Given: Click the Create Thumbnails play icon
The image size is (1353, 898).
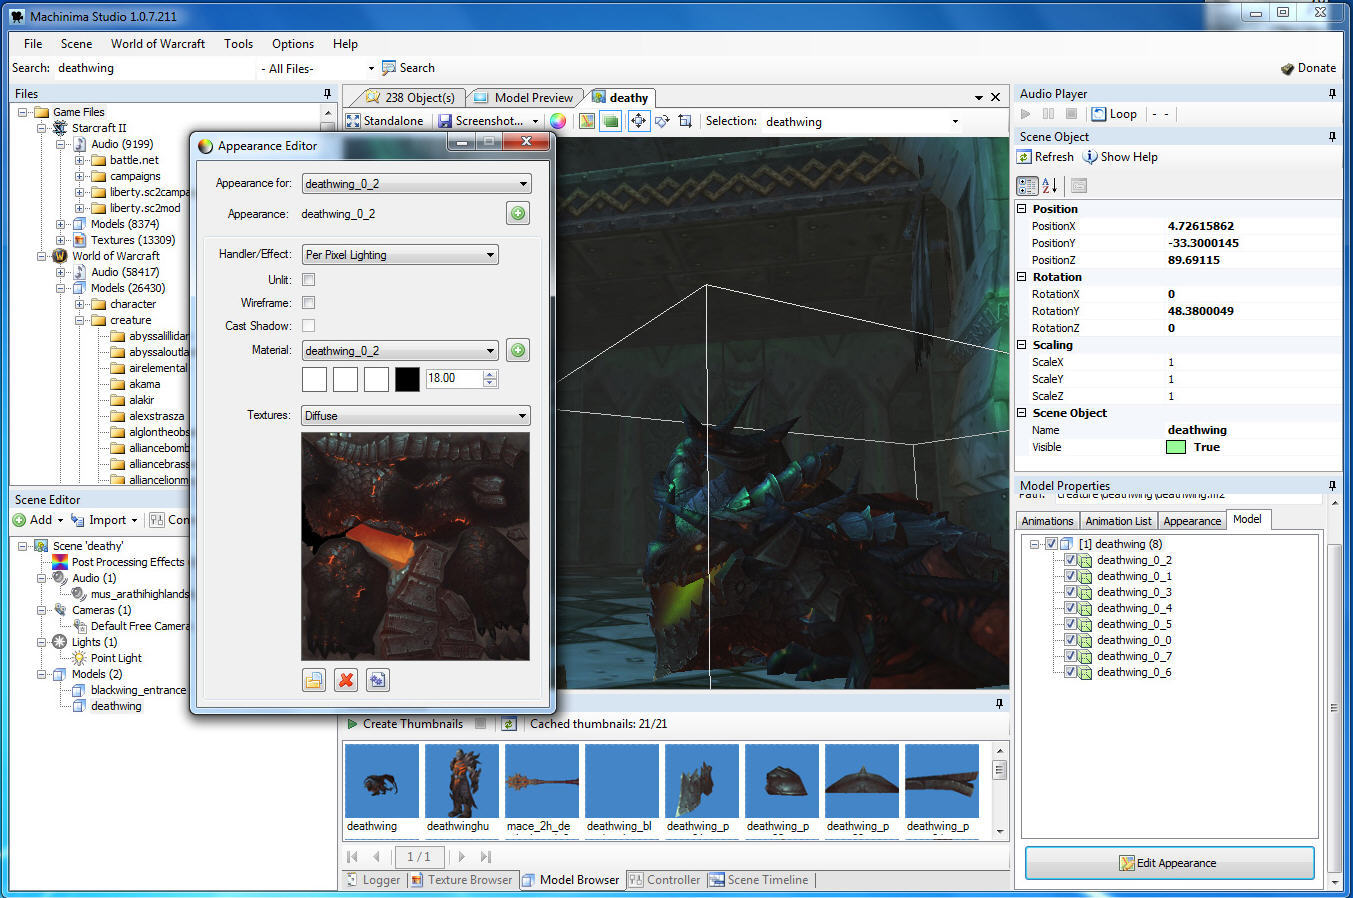Looking at the screenshot, I should click(x=352, y=724).
